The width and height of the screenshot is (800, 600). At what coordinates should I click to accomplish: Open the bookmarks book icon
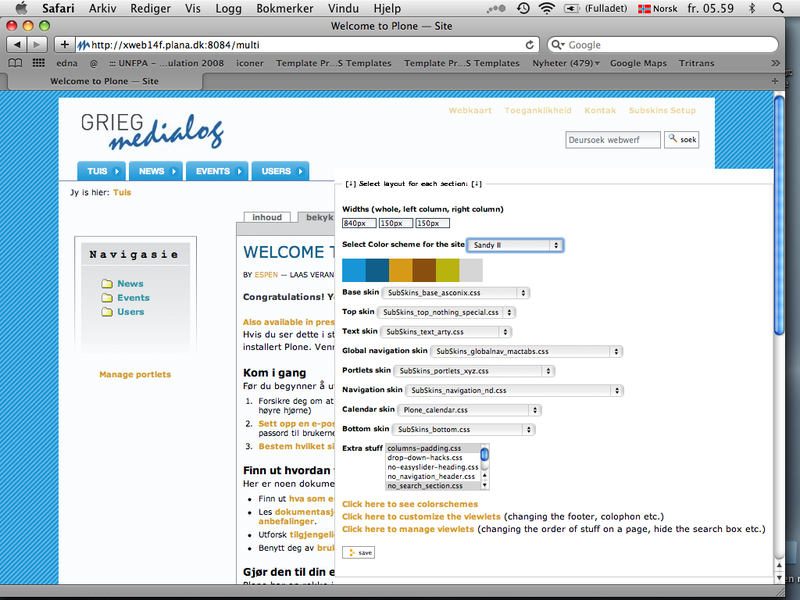click(x=14, y=63)
